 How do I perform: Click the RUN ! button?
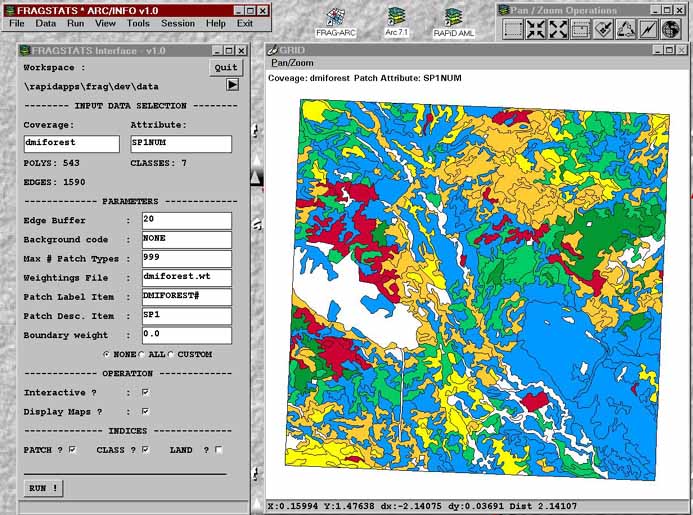point(43,488)
